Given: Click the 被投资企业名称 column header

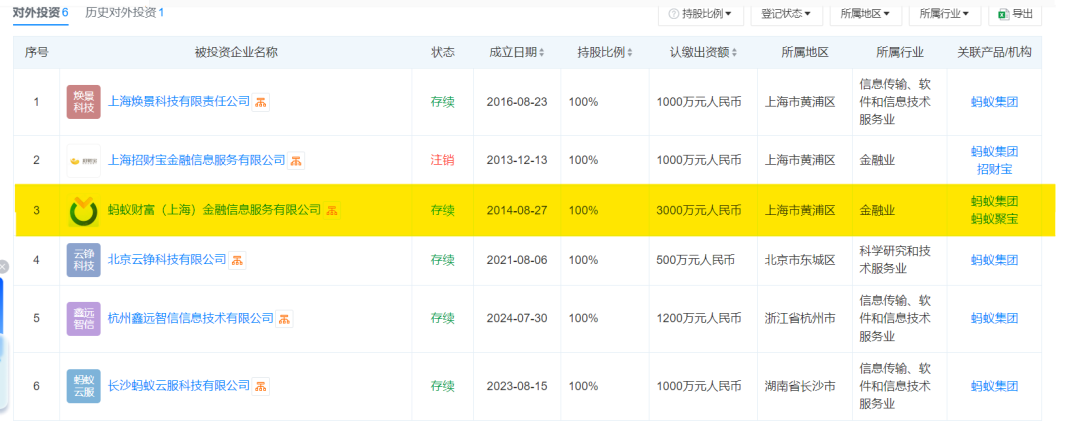Looking at the screenshot, I should point(236,52).
